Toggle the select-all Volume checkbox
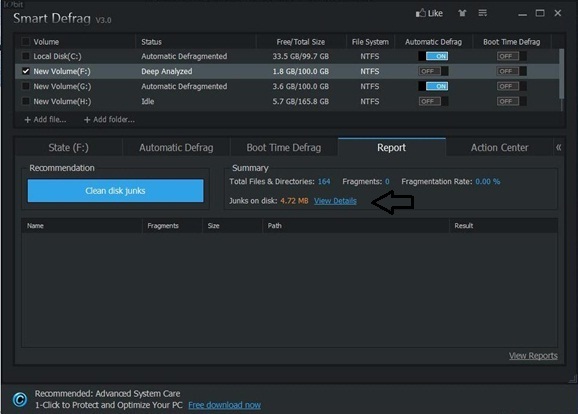Image resolution: width=578 pixels, height=414 pixels. click(25, 42)
